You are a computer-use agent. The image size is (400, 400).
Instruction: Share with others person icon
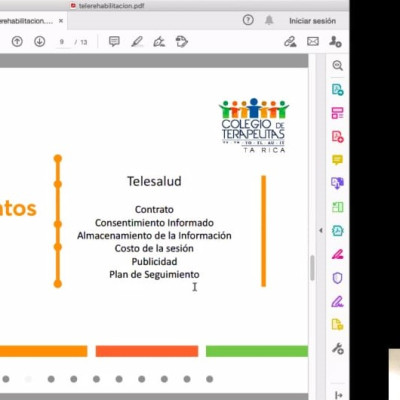click(335, 42)
